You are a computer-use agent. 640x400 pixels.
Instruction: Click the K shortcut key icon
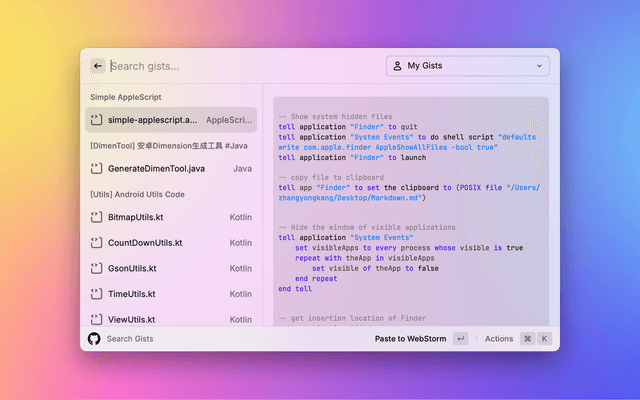pos(545,339)
